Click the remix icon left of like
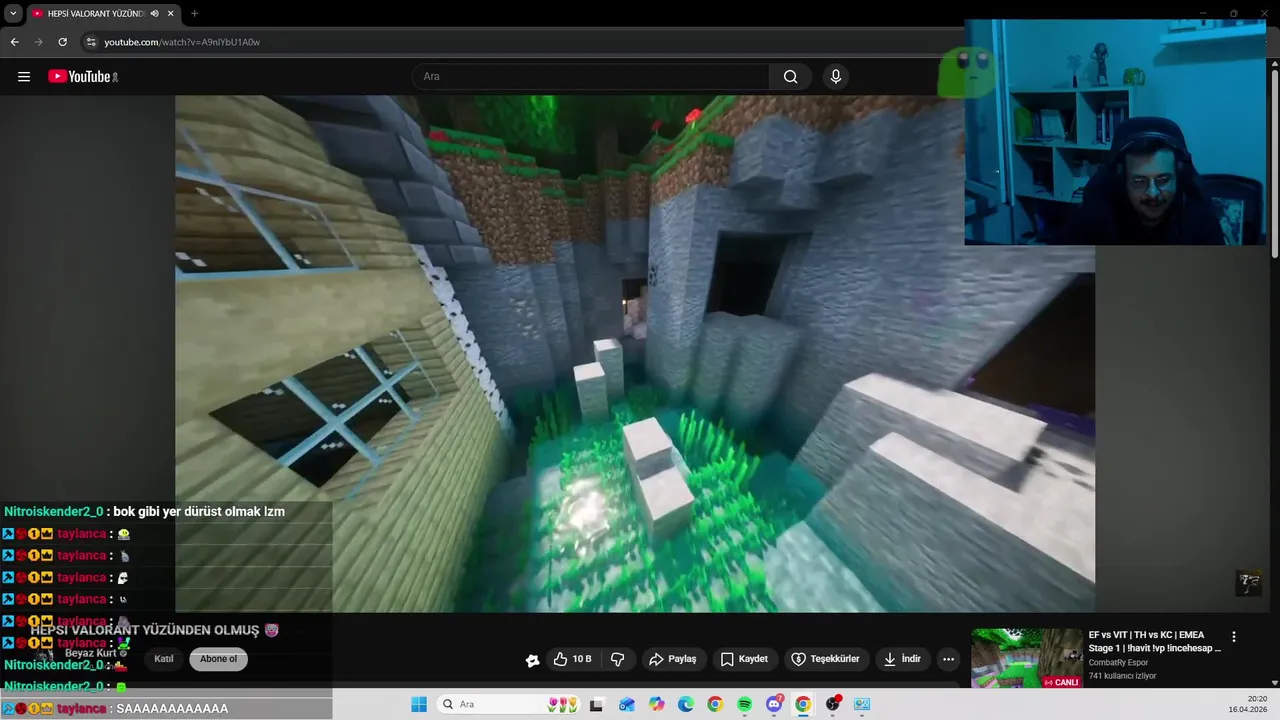 pos(532,660)
